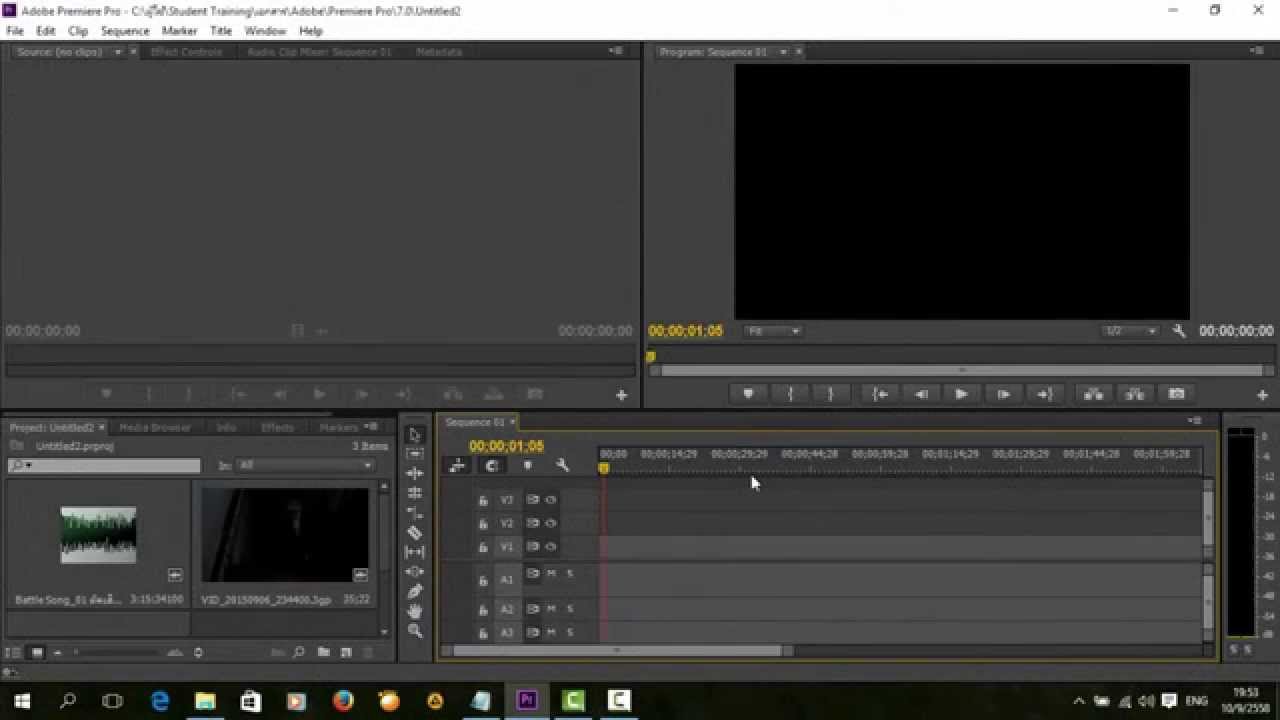Viewport: 1280px width, 720px height.
Task: Open Timeline panel flyout menu
Action: (1194, 421)
